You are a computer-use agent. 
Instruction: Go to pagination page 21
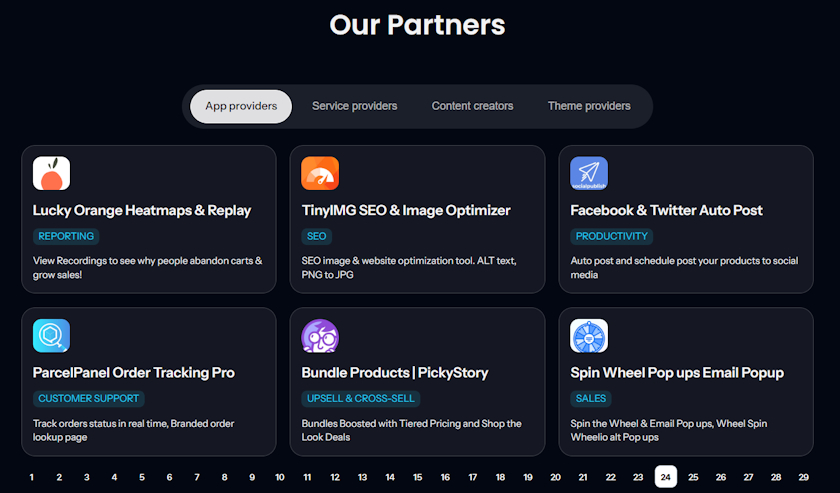tap(583, 477)
